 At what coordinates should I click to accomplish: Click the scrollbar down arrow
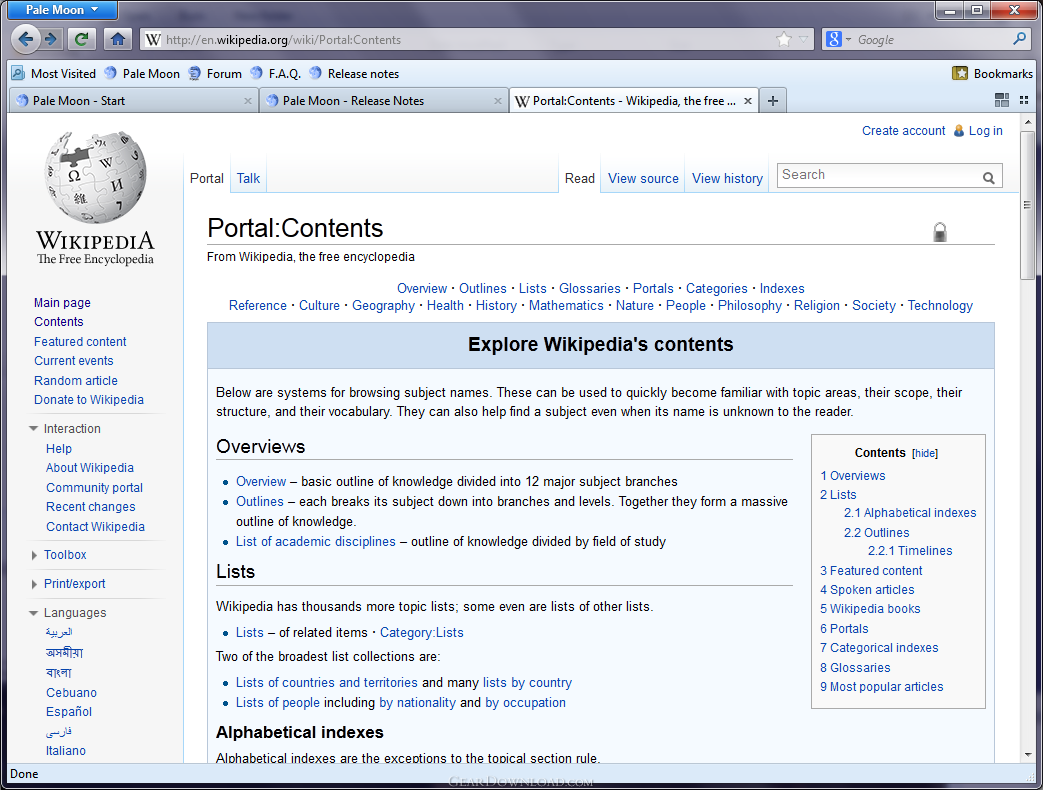tap(1028, 755)
